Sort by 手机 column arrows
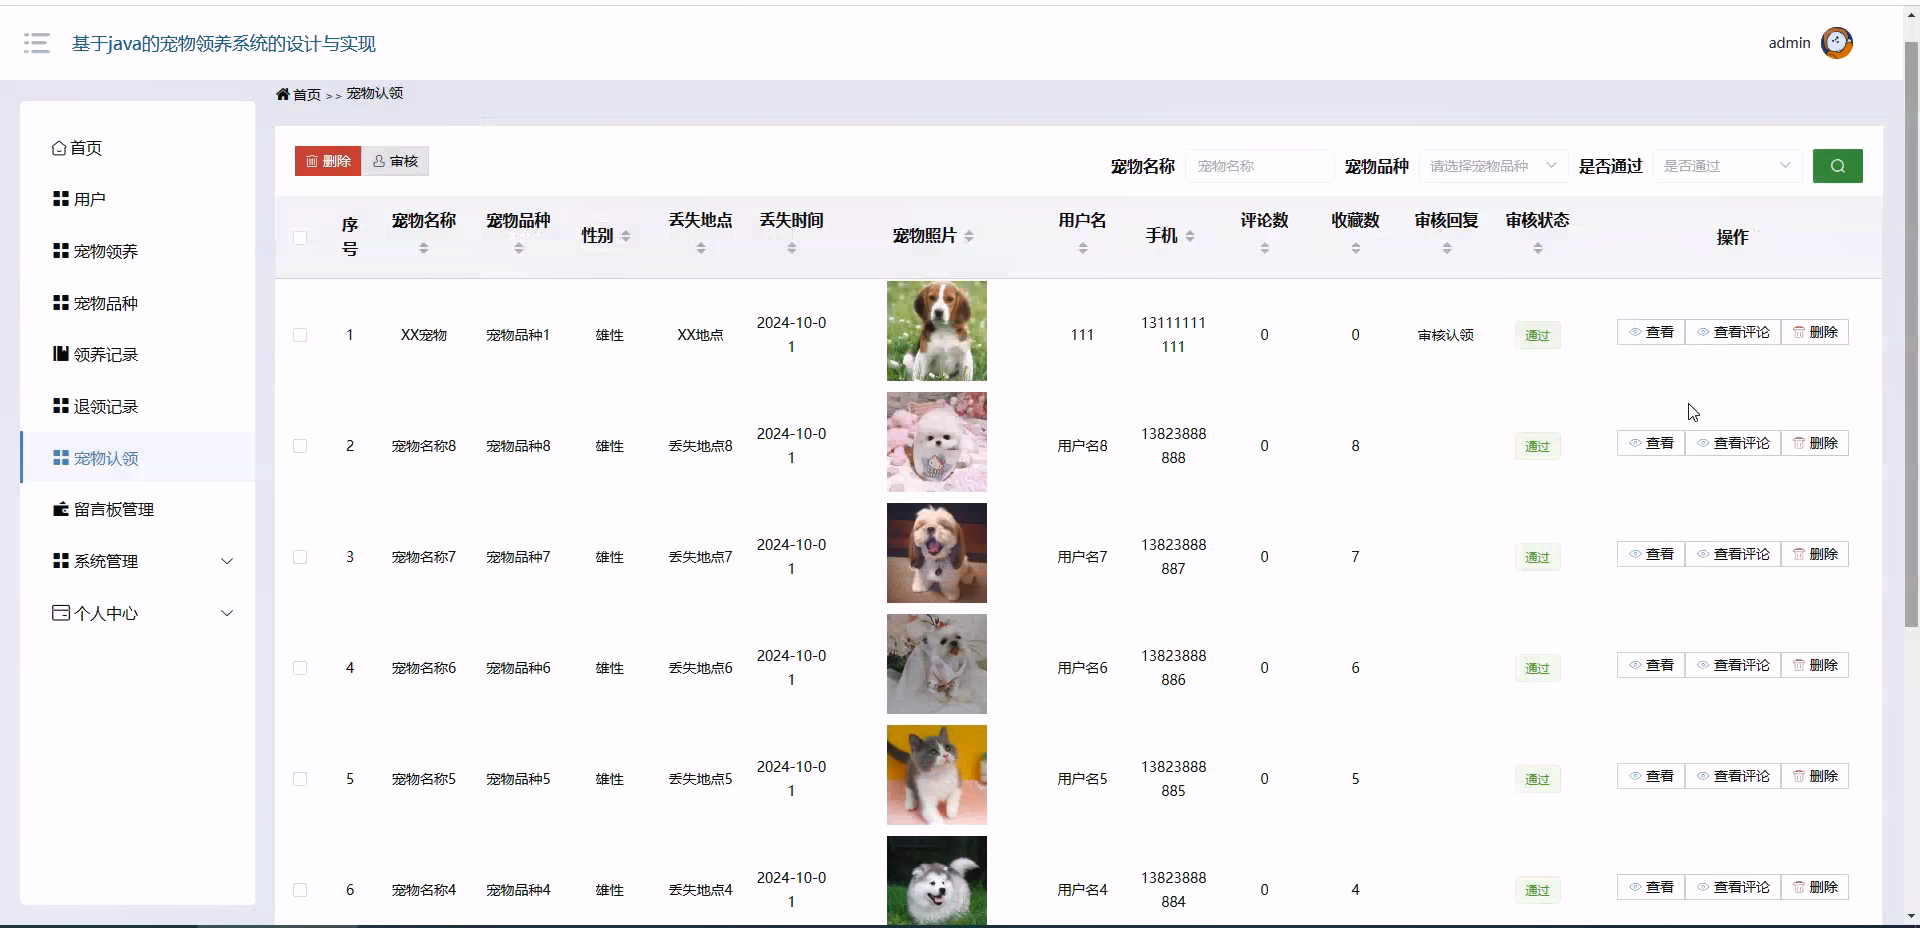 [x=1190, y=236]
